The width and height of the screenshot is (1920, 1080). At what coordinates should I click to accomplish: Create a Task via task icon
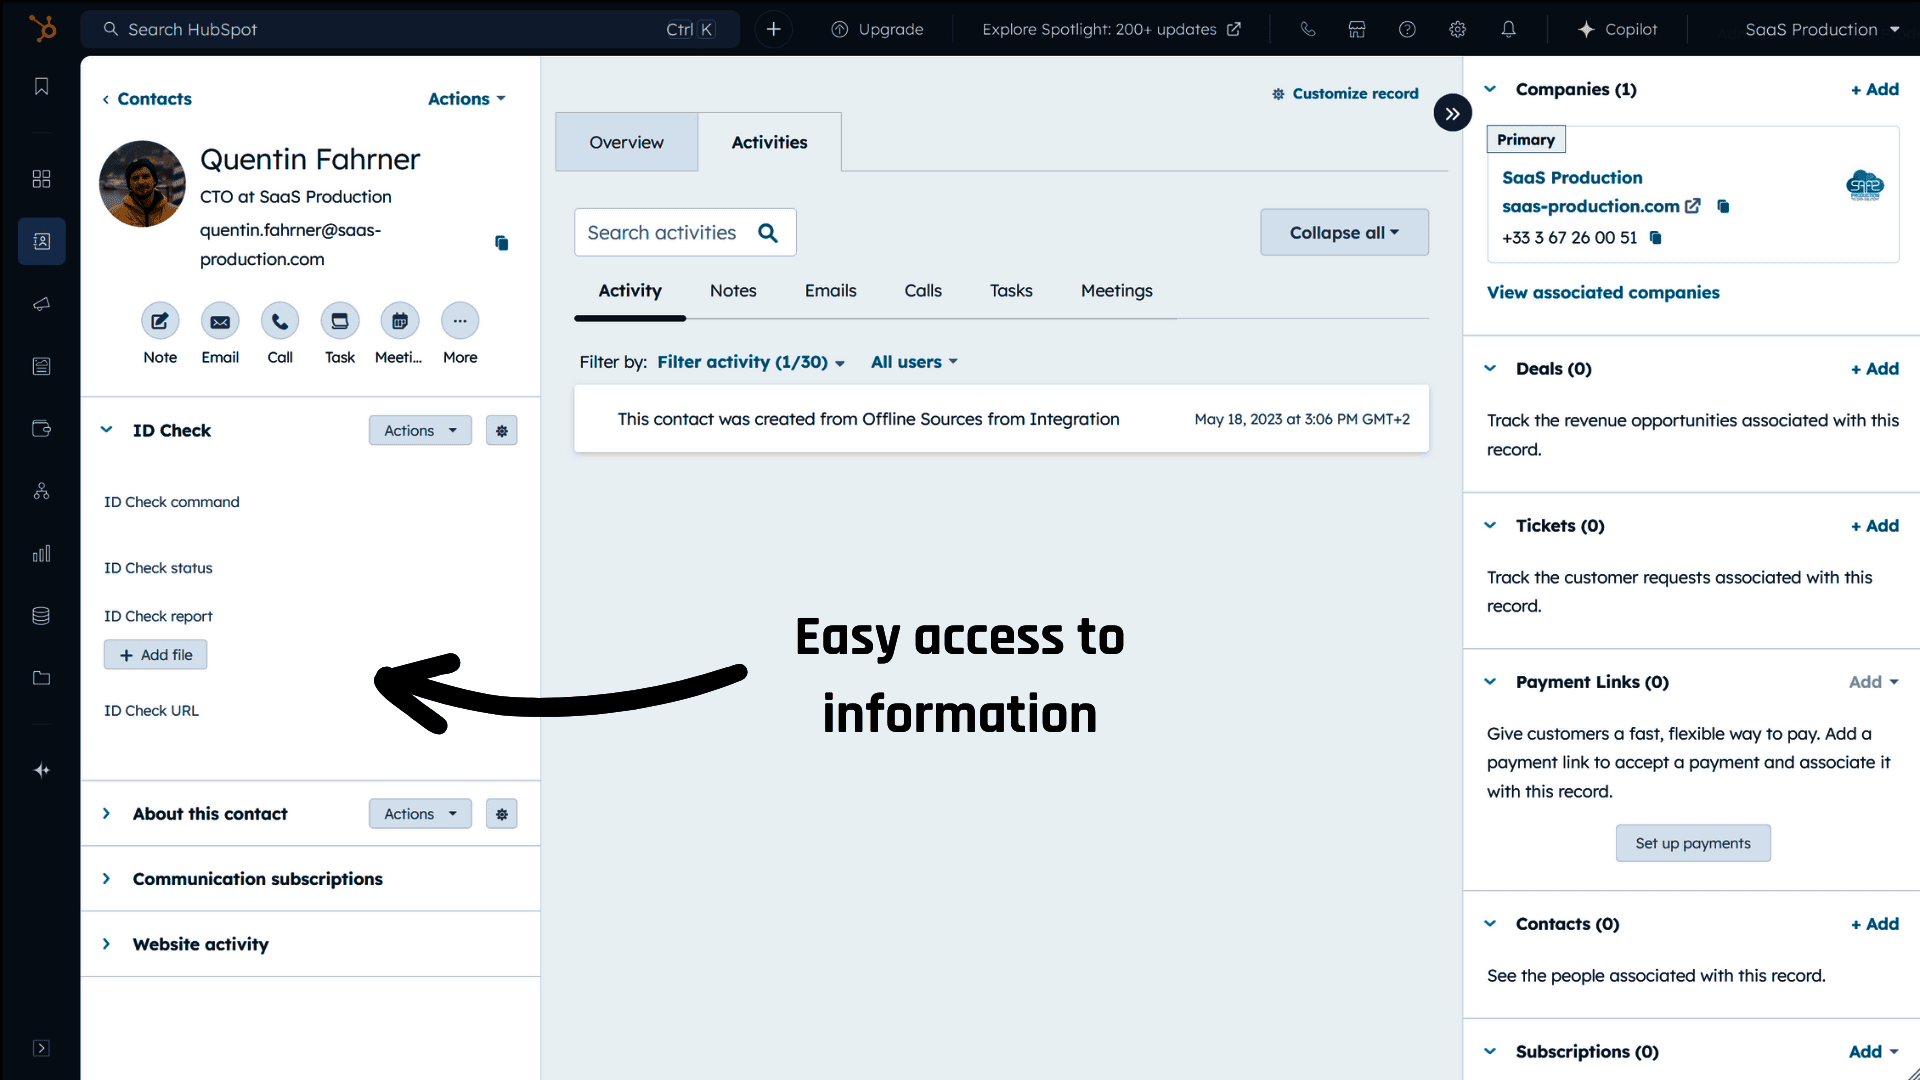(x=340, y=321)
